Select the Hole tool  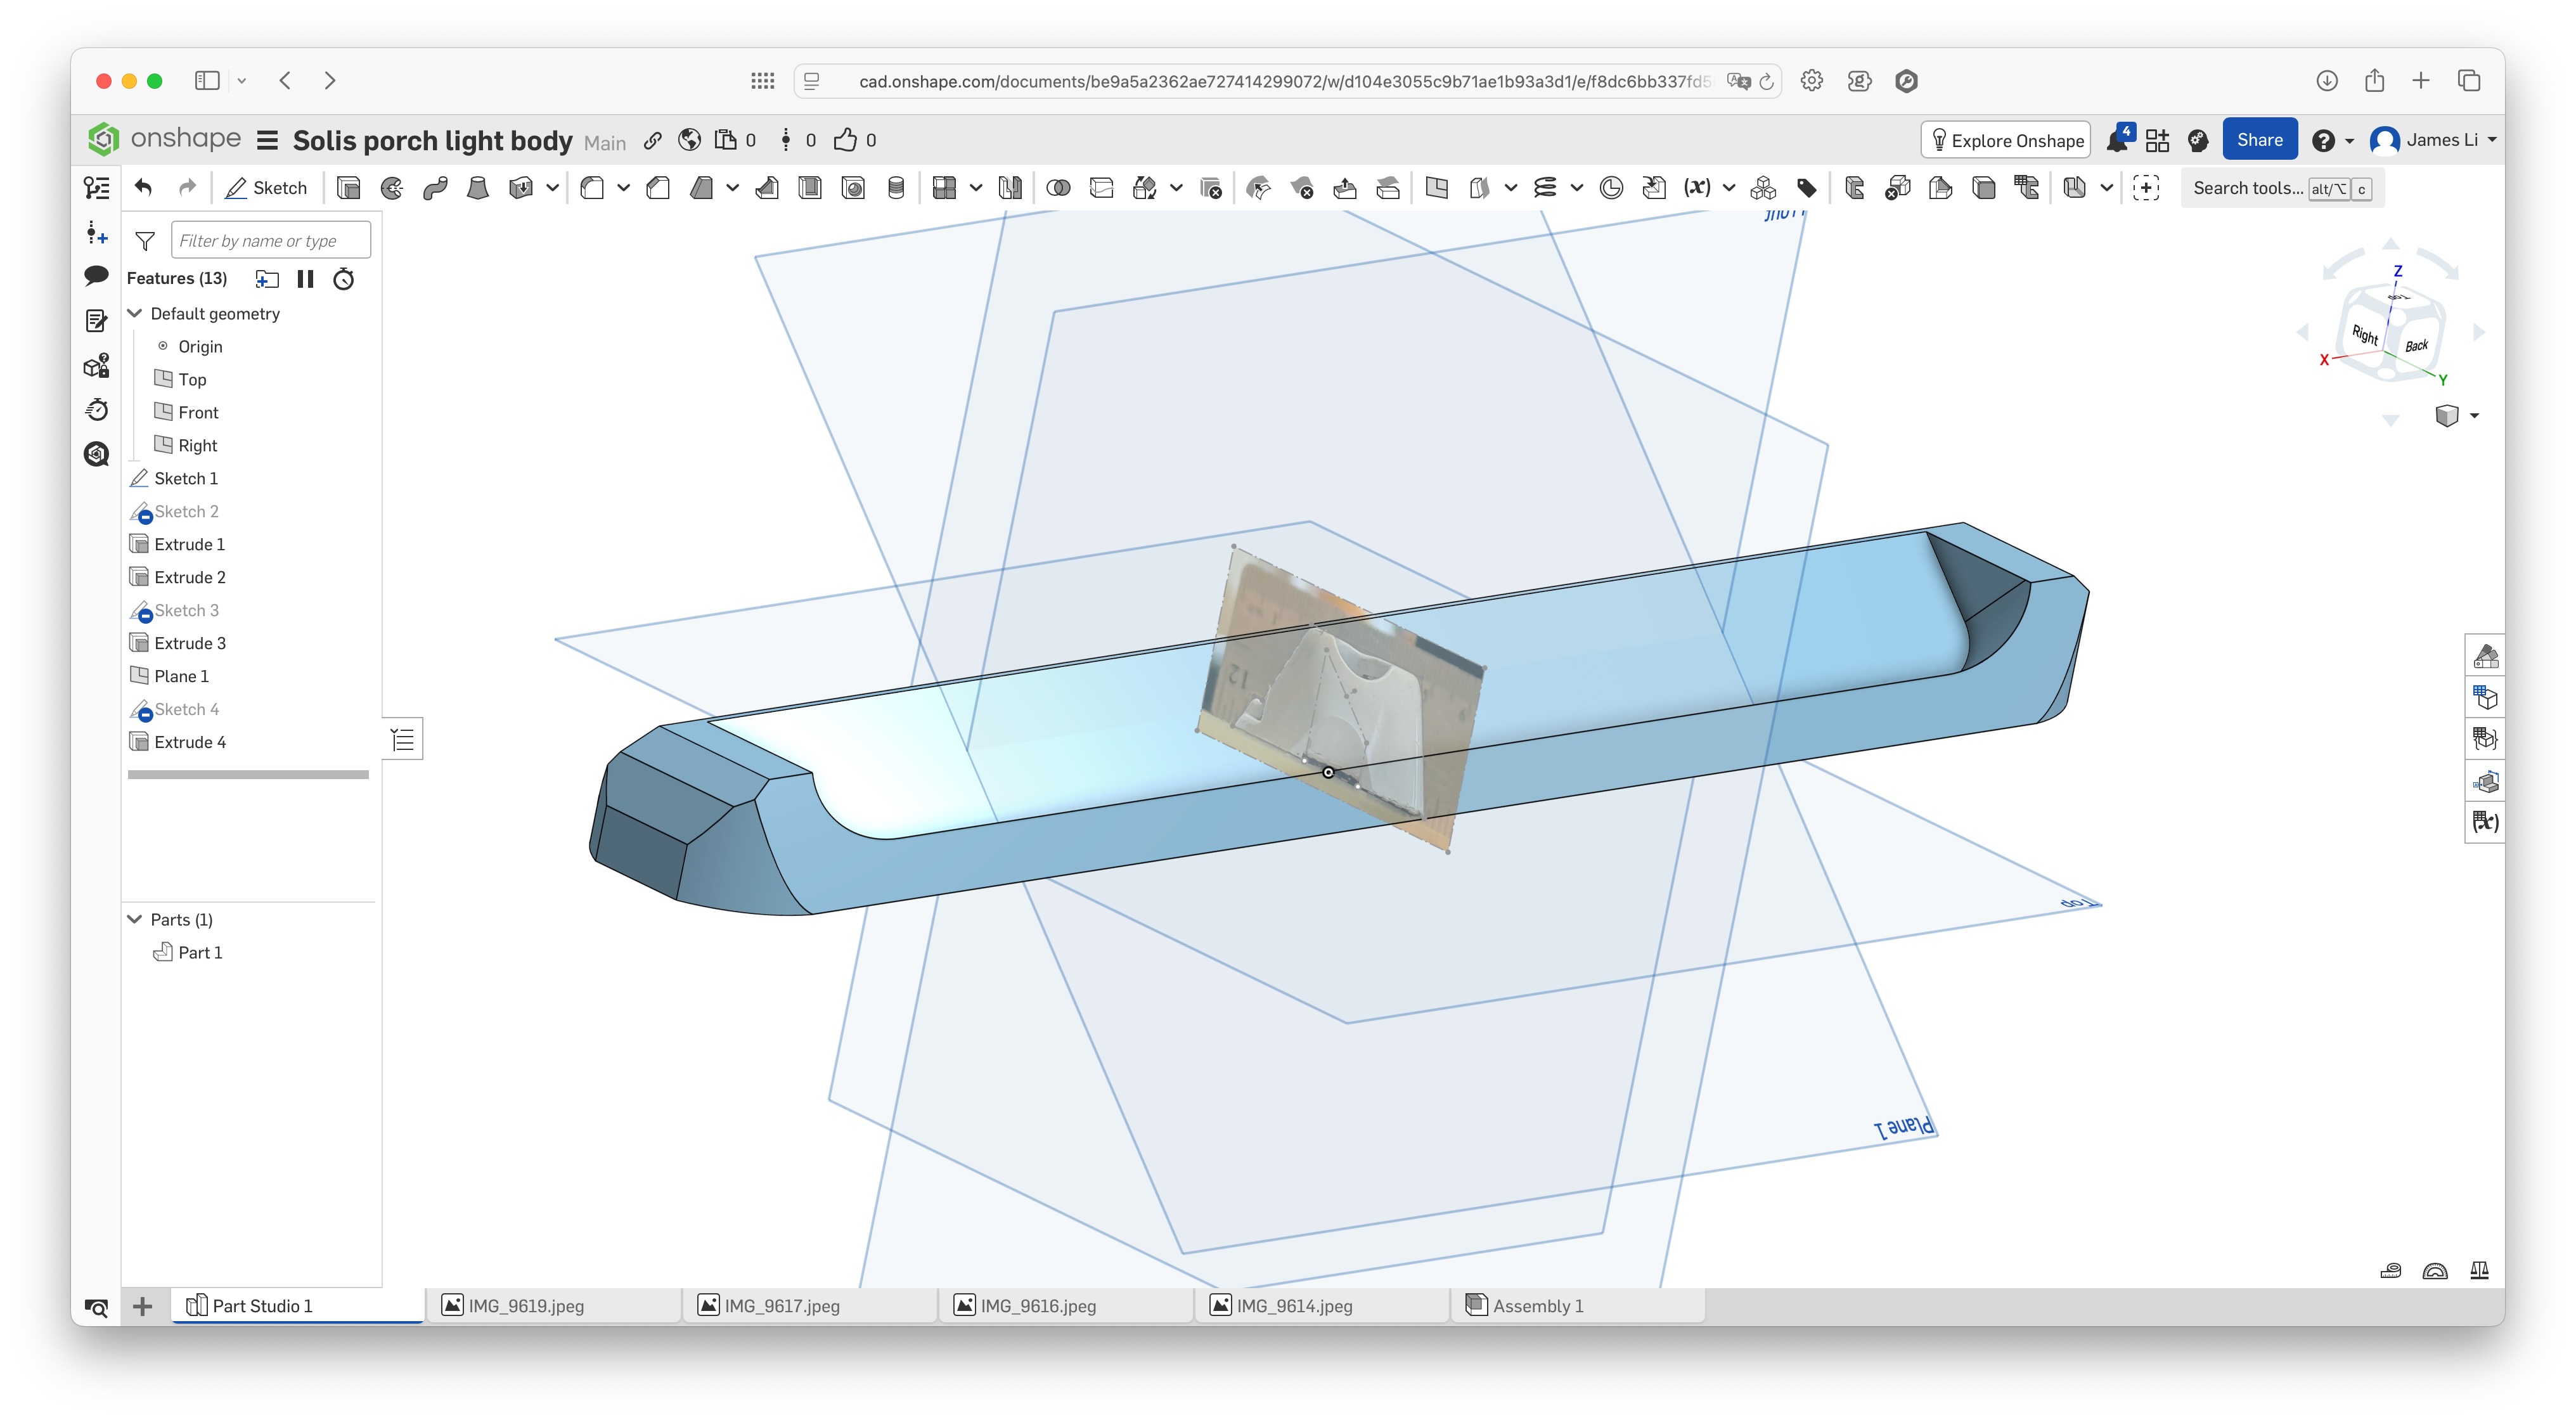[x=853, y=188]
